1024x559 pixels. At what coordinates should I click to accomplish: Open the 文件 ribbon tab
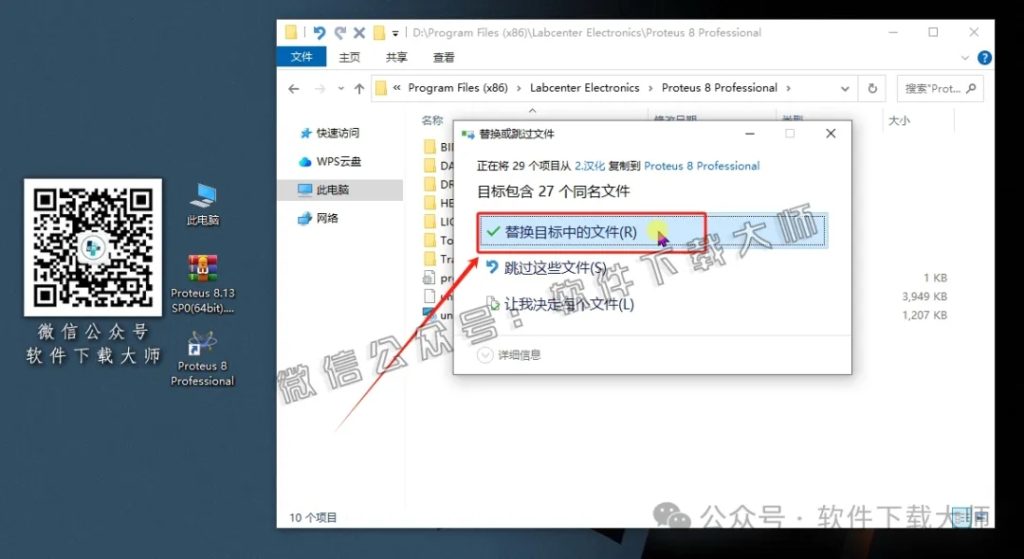301,57
